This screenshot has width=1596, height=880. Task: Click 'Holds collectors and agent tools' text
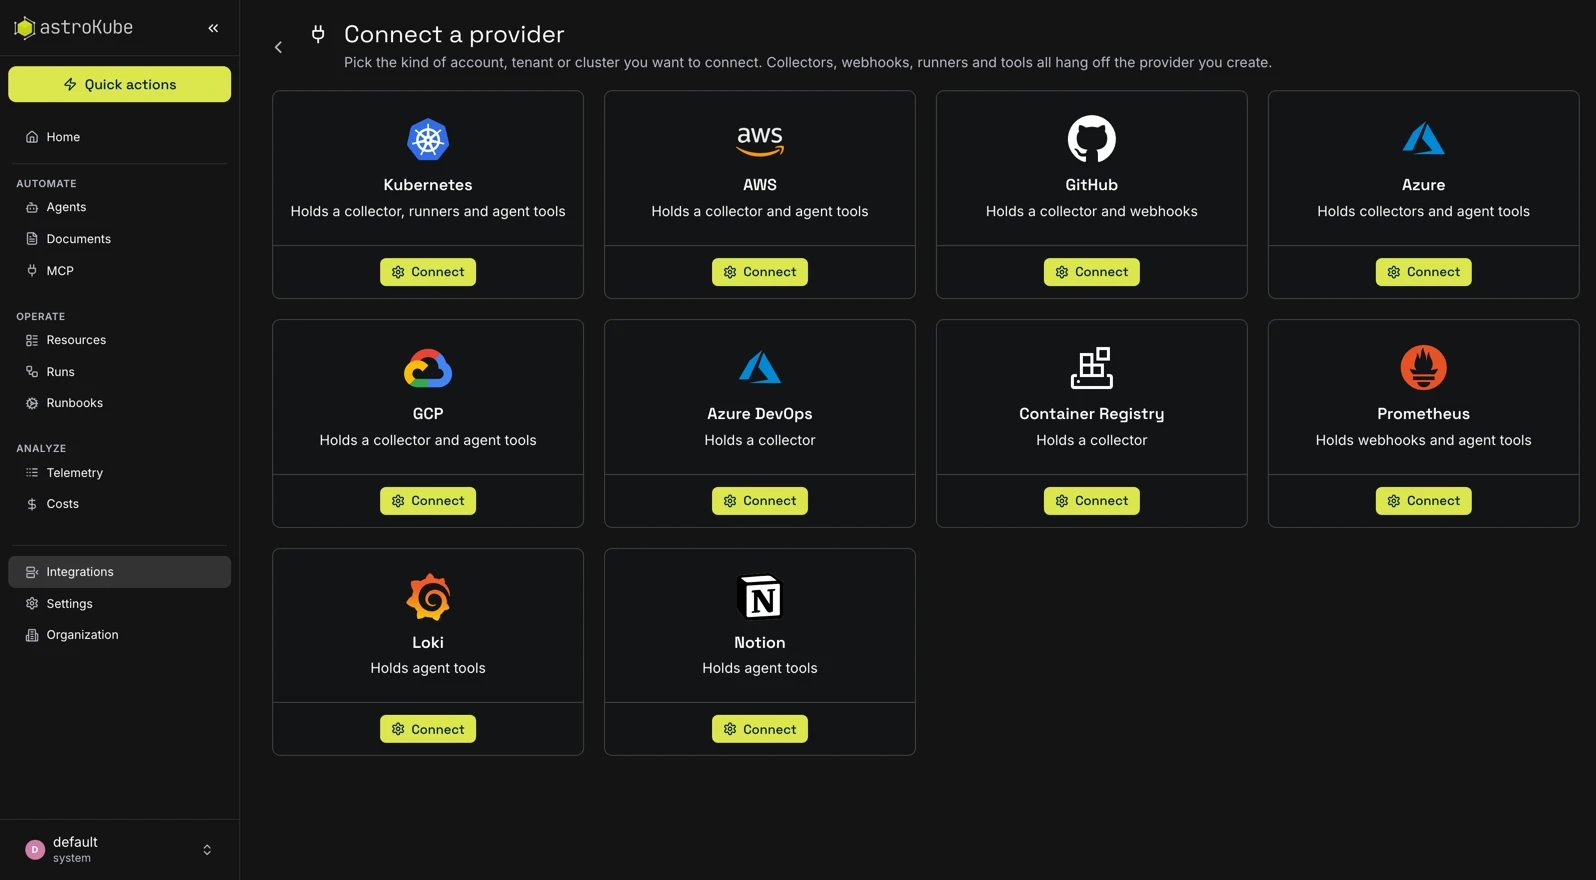pyautogui.click(x=1423, y=211)
